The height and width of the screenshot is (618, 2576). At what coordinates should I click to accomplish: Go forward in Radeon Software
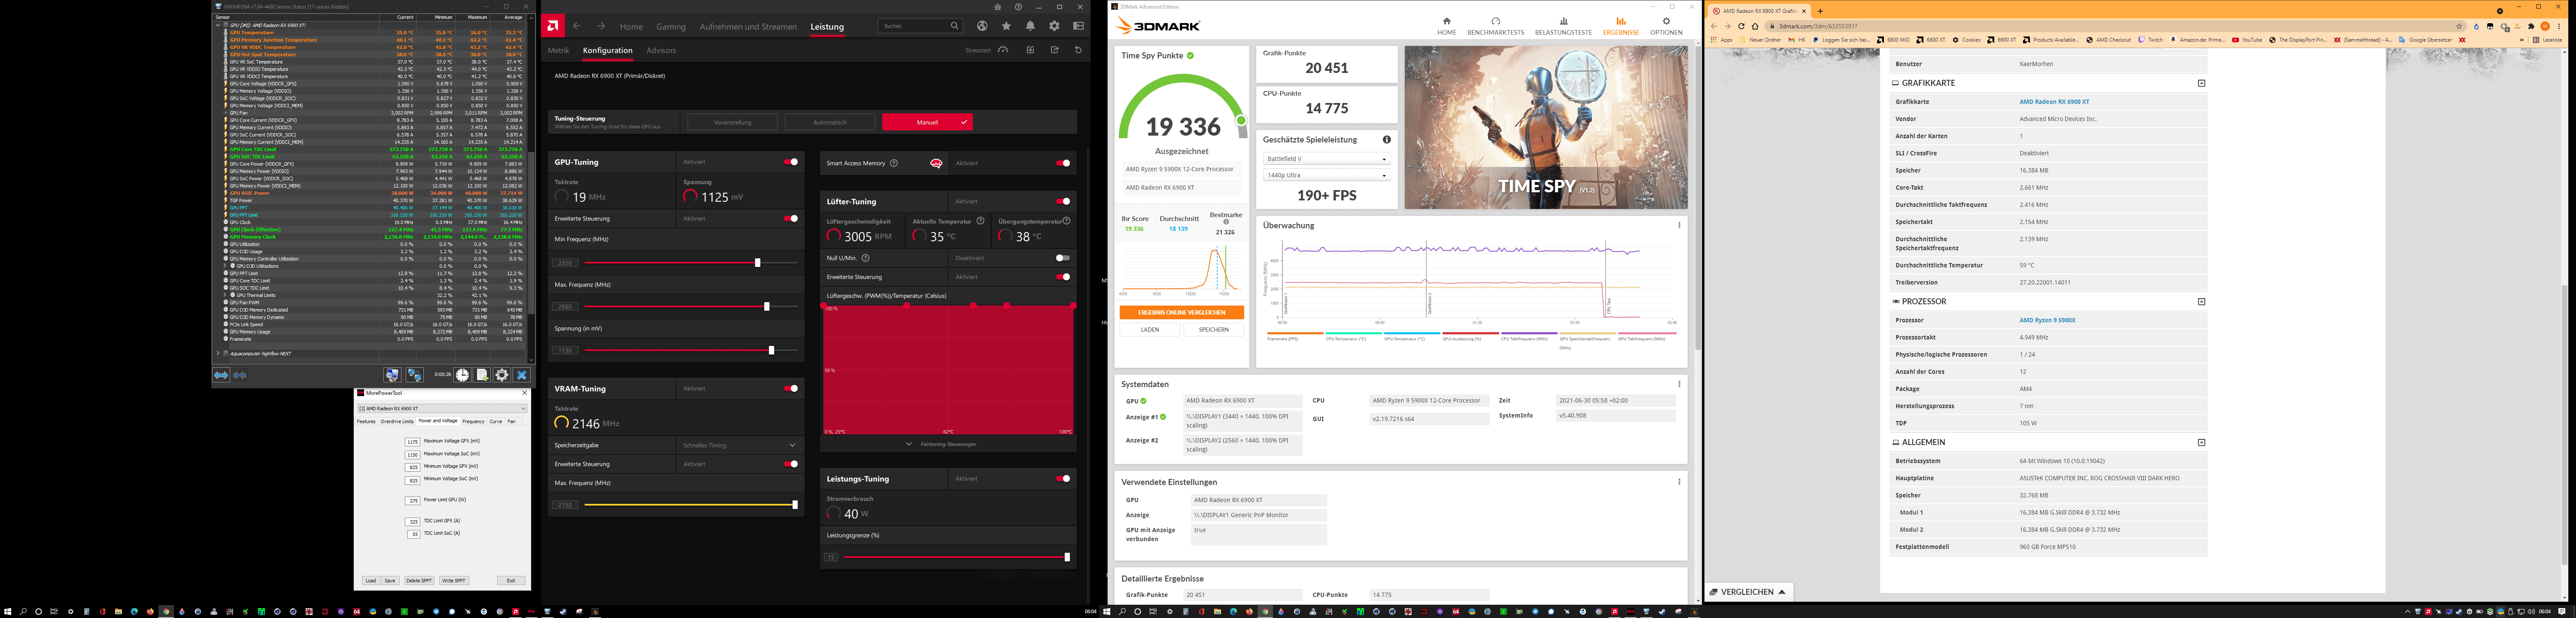click(601, 26)
